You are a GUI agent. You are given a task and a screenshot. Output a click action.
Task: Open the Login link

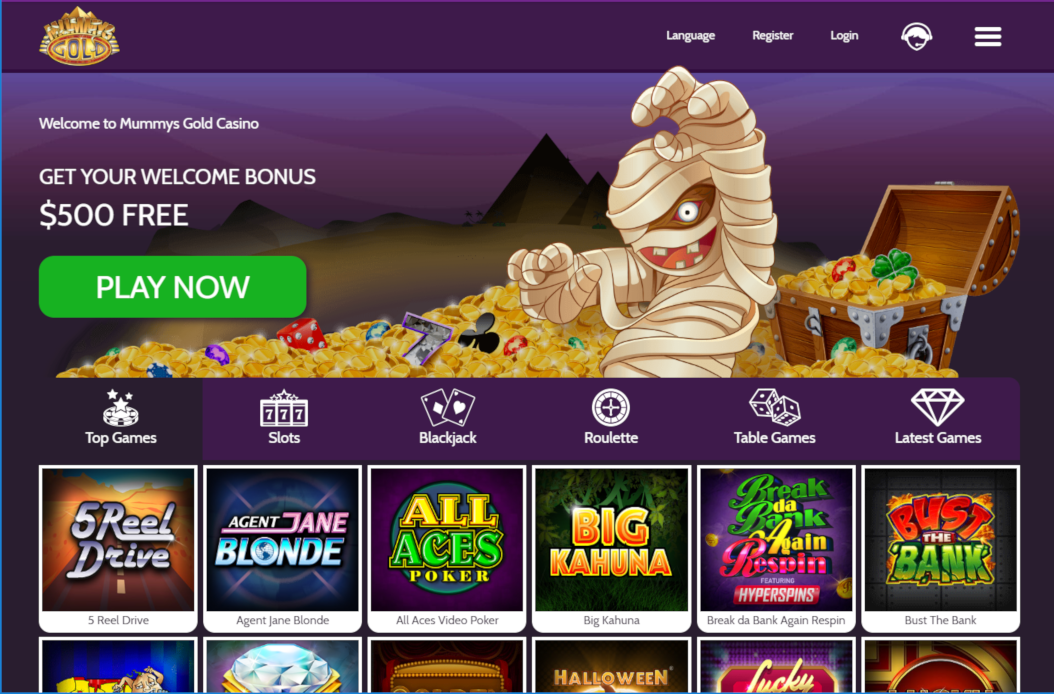coord(844,36)
